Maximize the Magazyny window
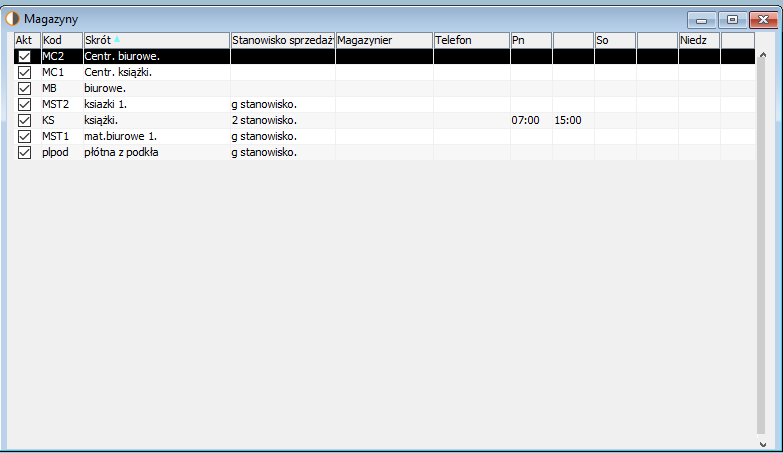 [x=733, y=20]
